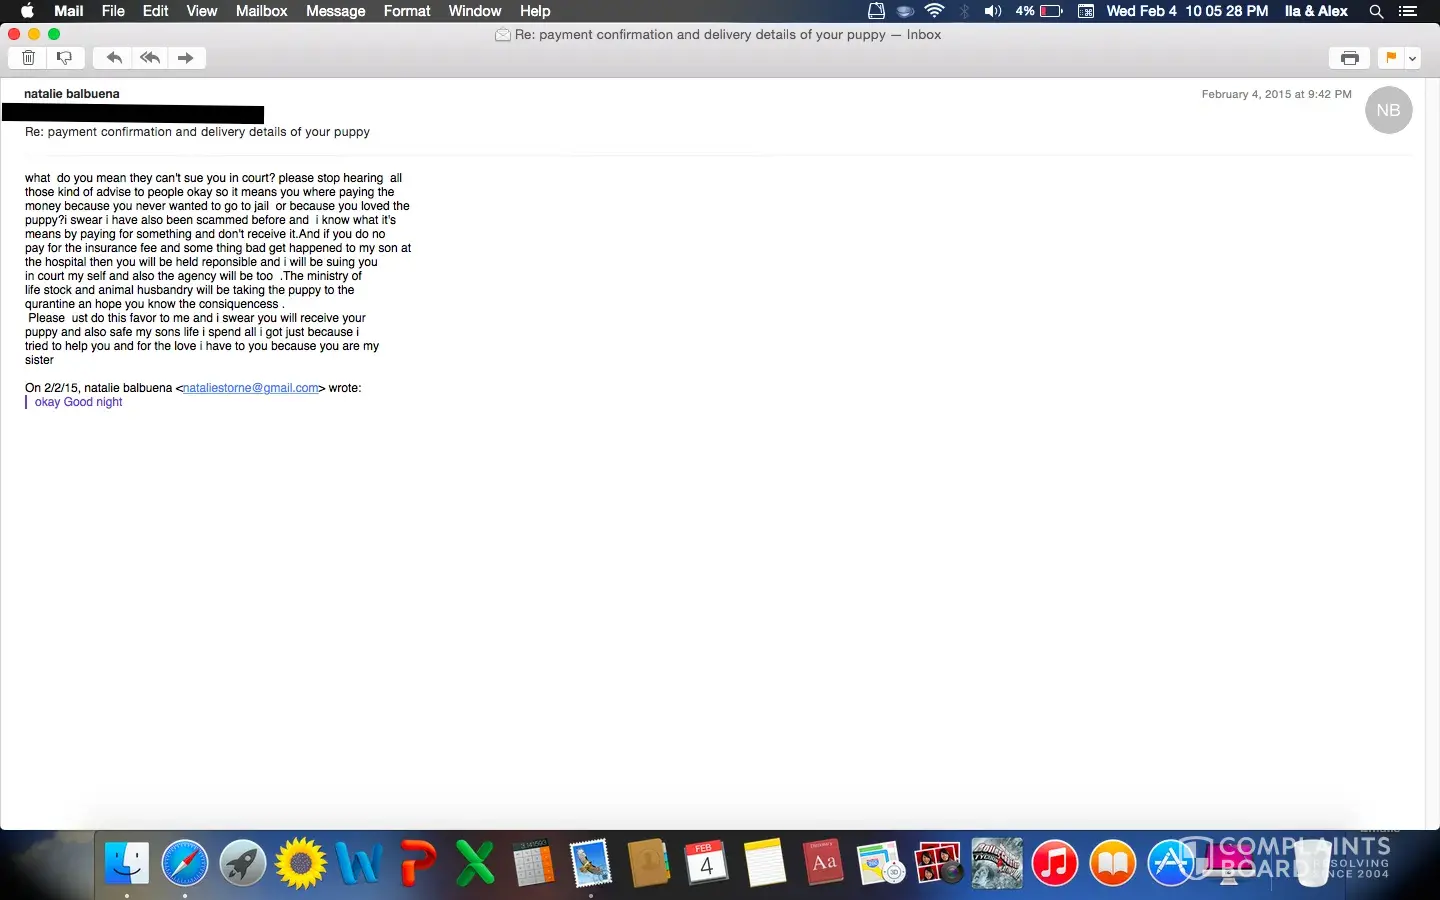Open Calculator from the Dock
The height and width of the screenshot is (900, 1440).
coord(533,863)
